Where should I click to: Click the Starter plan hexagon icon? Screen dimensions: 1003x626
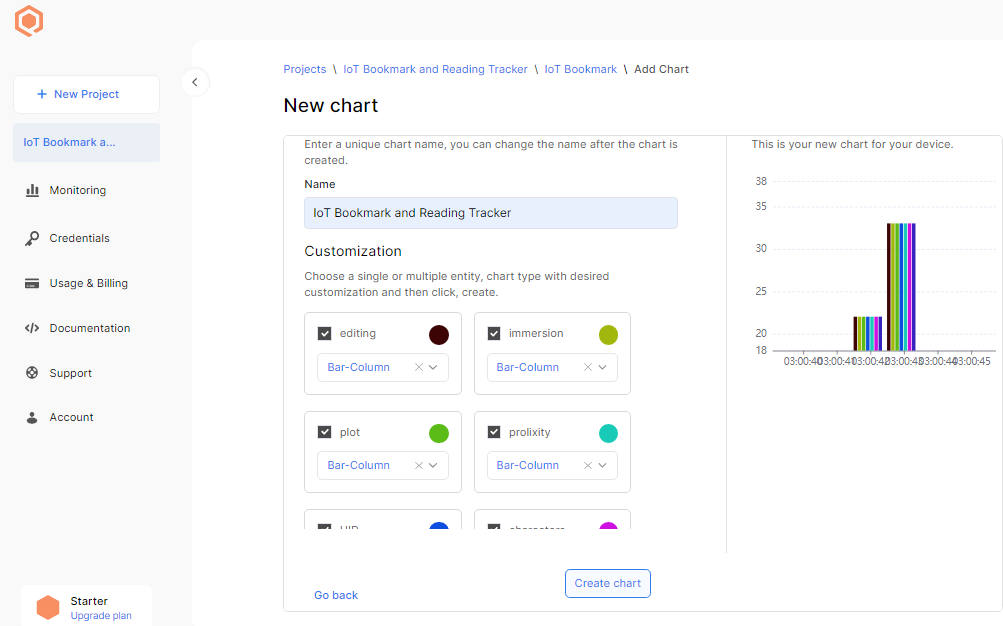(x=48, y=607)
